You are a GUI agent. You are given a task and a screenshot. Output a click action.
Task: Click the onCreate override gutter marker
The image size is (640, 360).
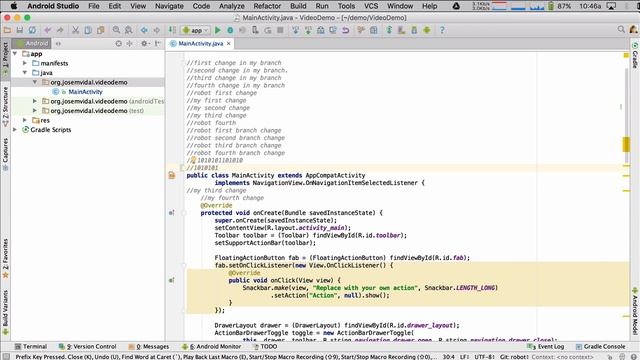point(171,213)
